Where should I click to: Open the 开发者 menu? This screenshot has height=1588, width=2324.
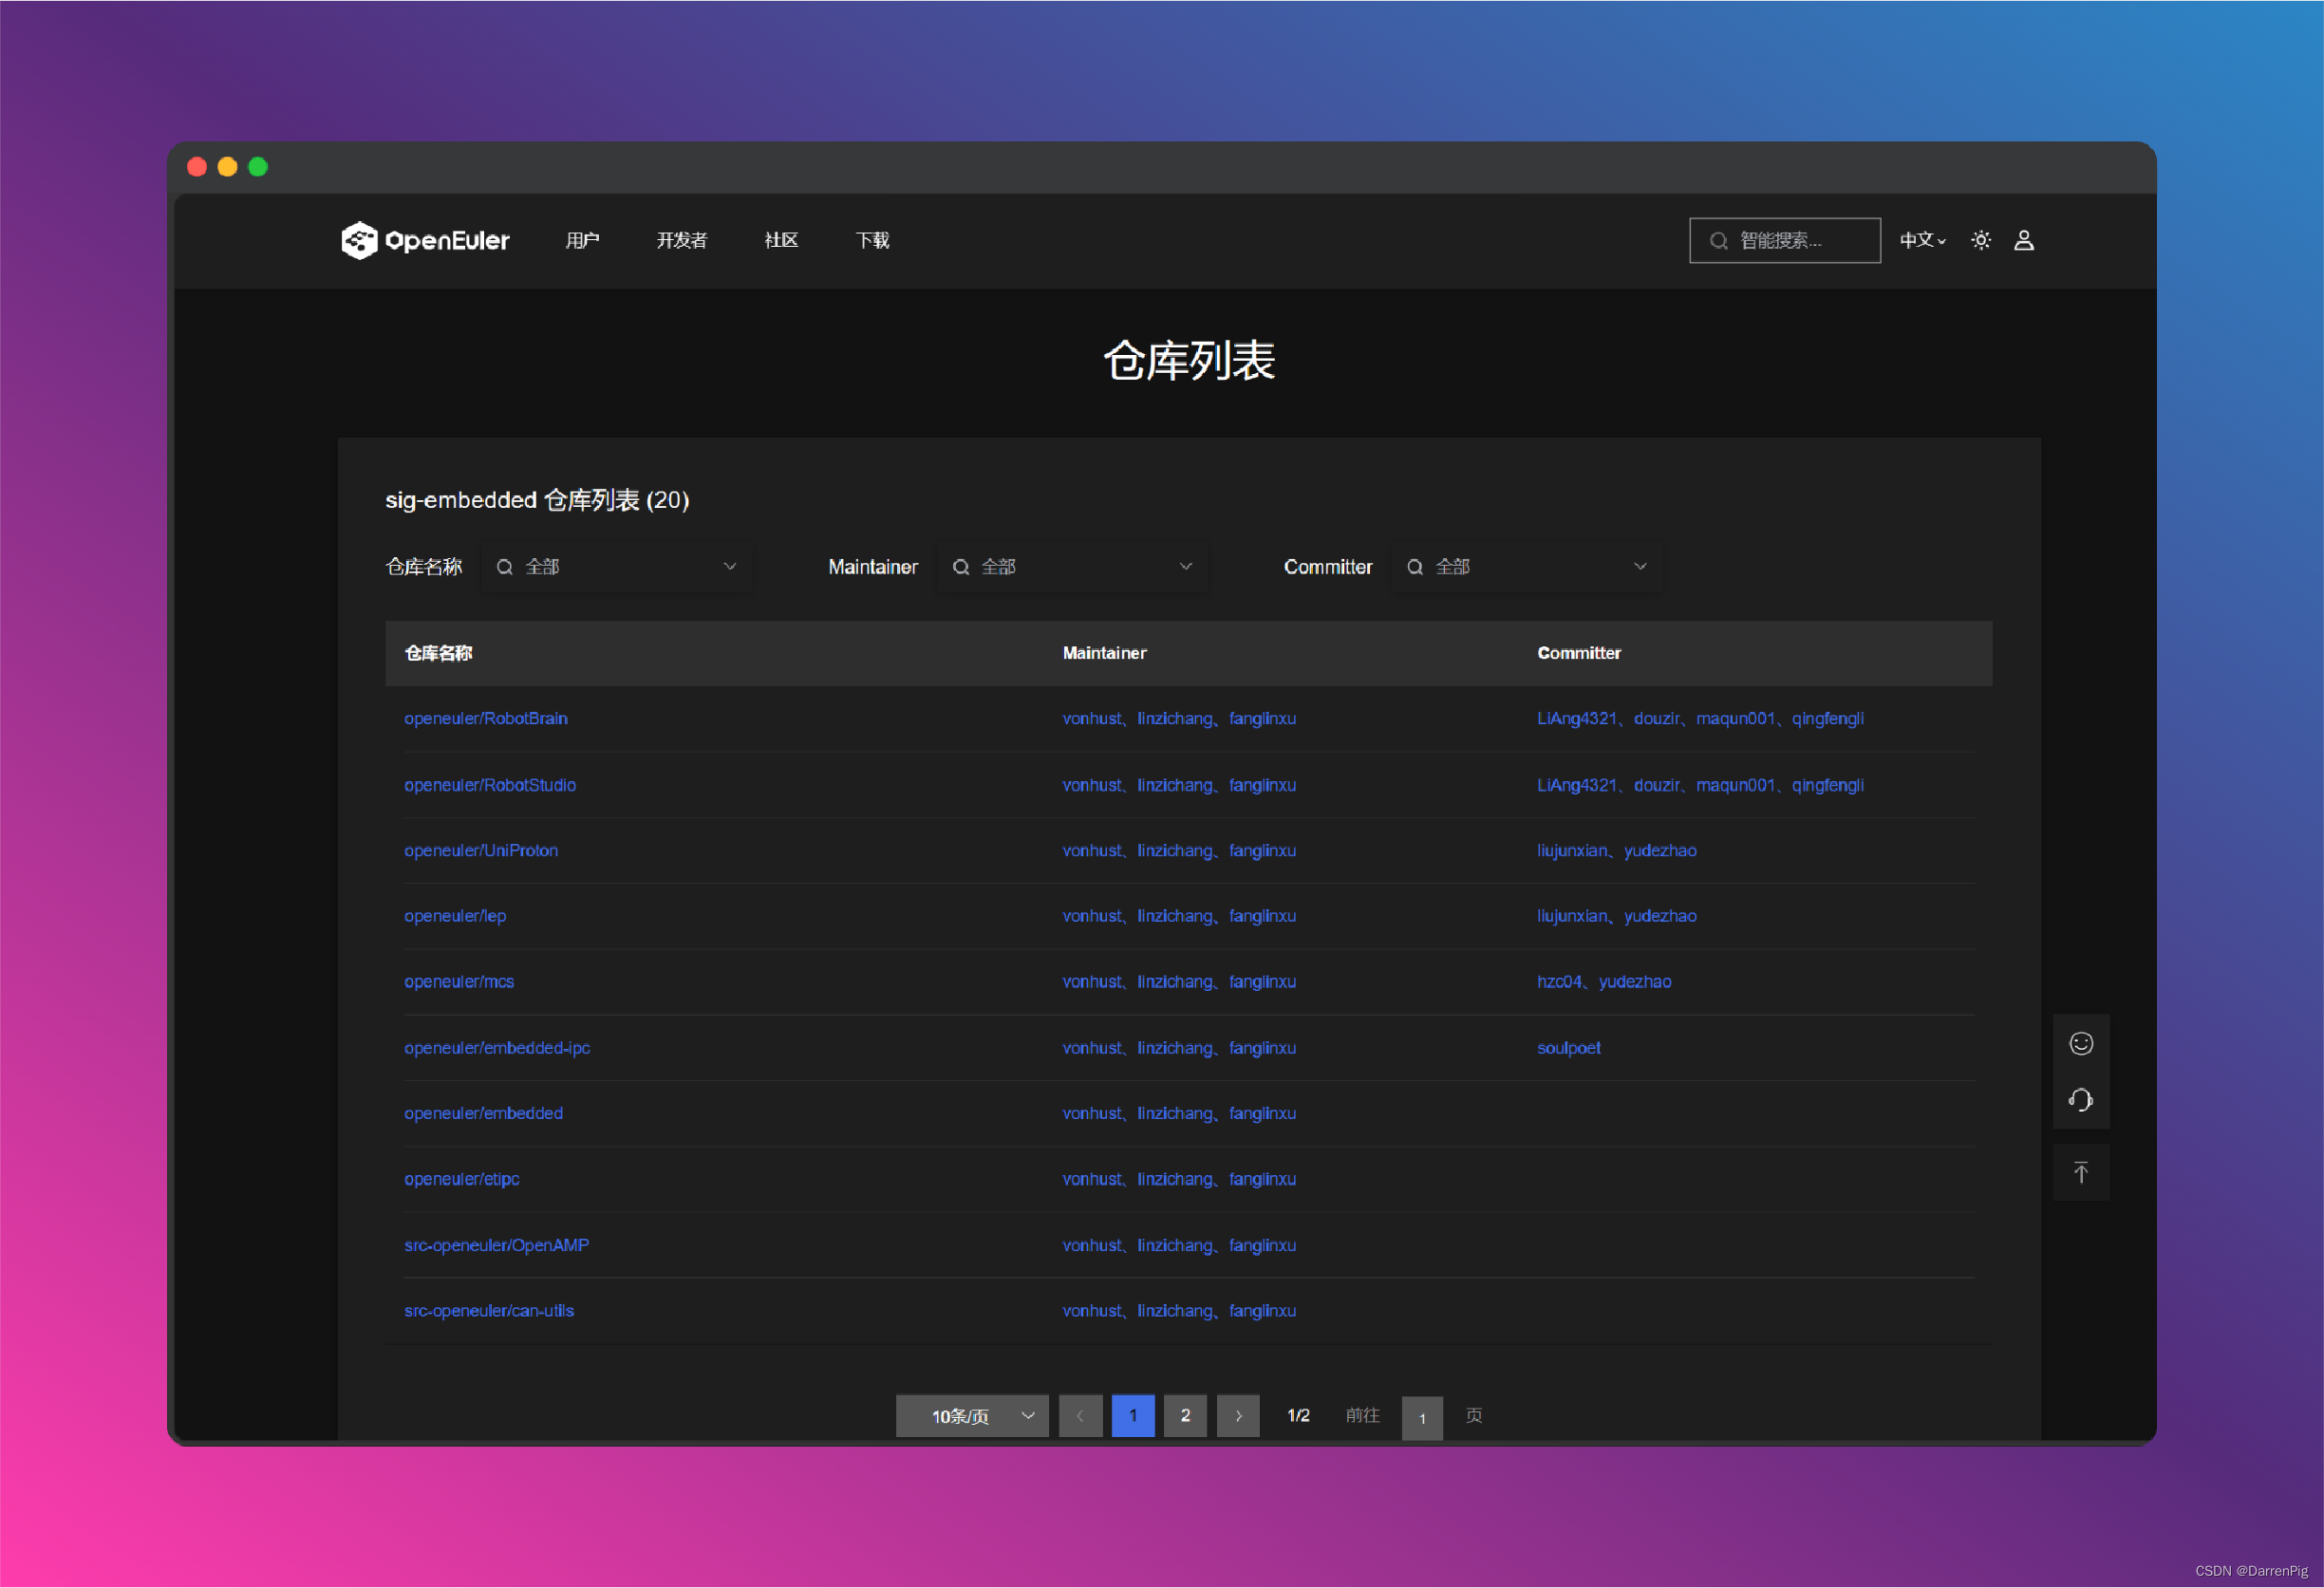coord(682,240)
